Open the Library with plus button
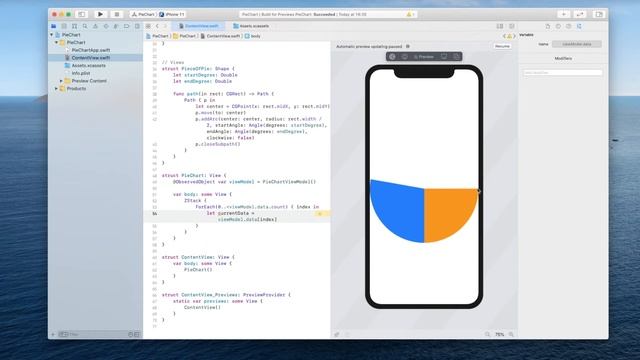 pyautogui.click(x=564, y=14)
